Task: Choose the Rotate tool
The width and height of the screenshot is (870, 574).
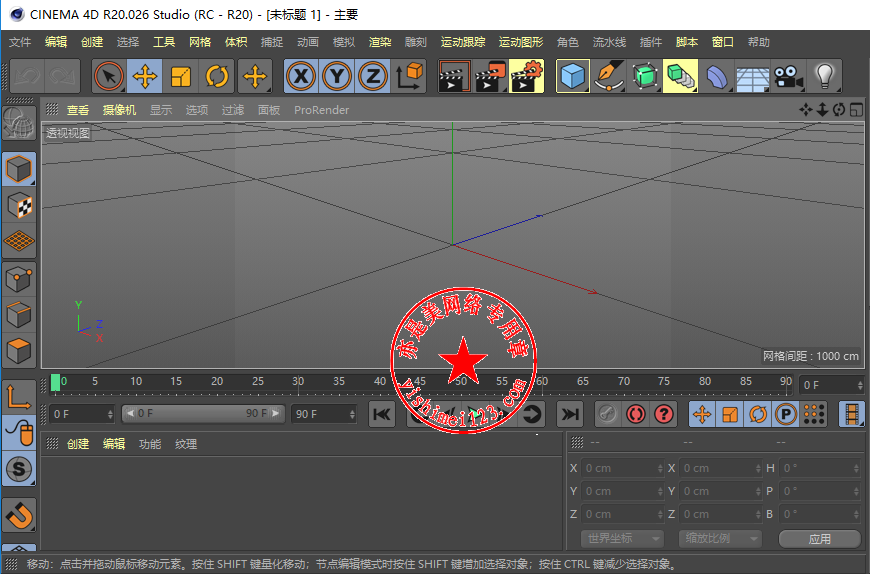Action: [216, 76]
